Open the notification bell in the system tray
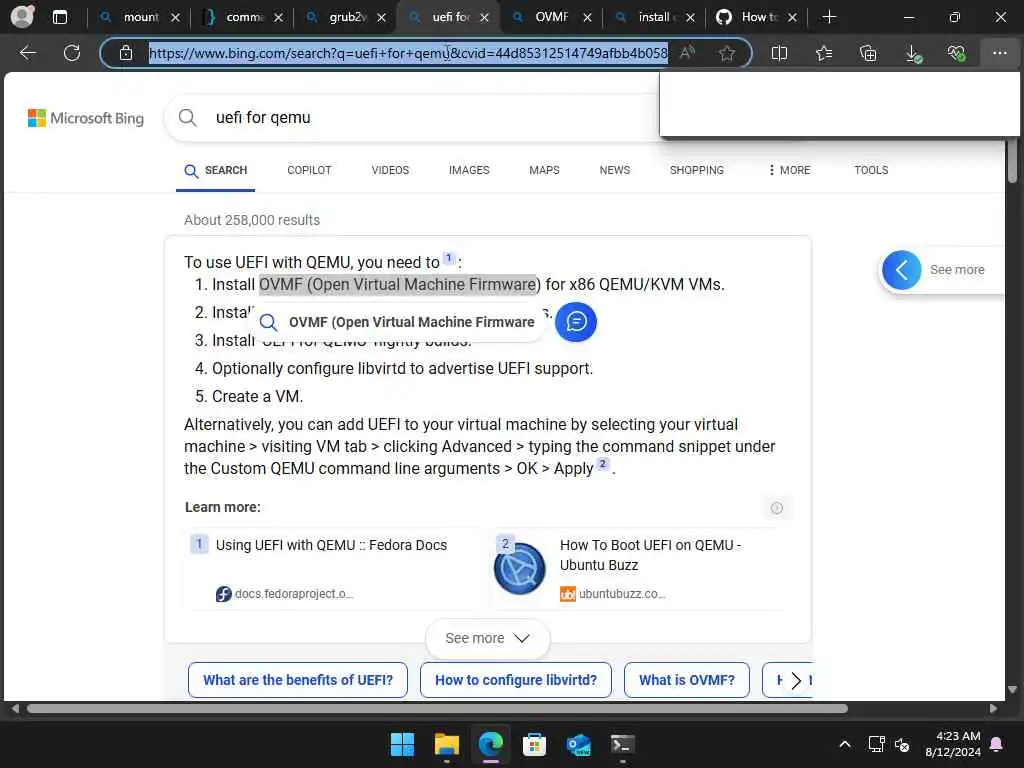1024x768 pixels. (997, 744)
